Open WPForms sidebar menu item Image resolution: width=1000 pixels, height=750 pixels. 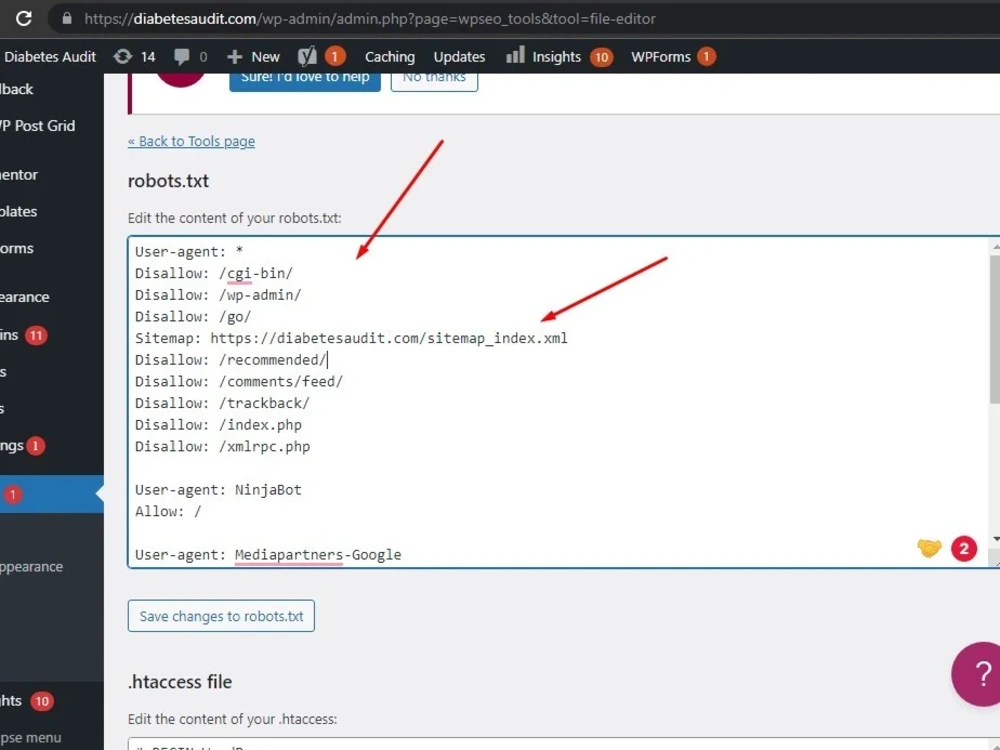click(x=17, y=248)
